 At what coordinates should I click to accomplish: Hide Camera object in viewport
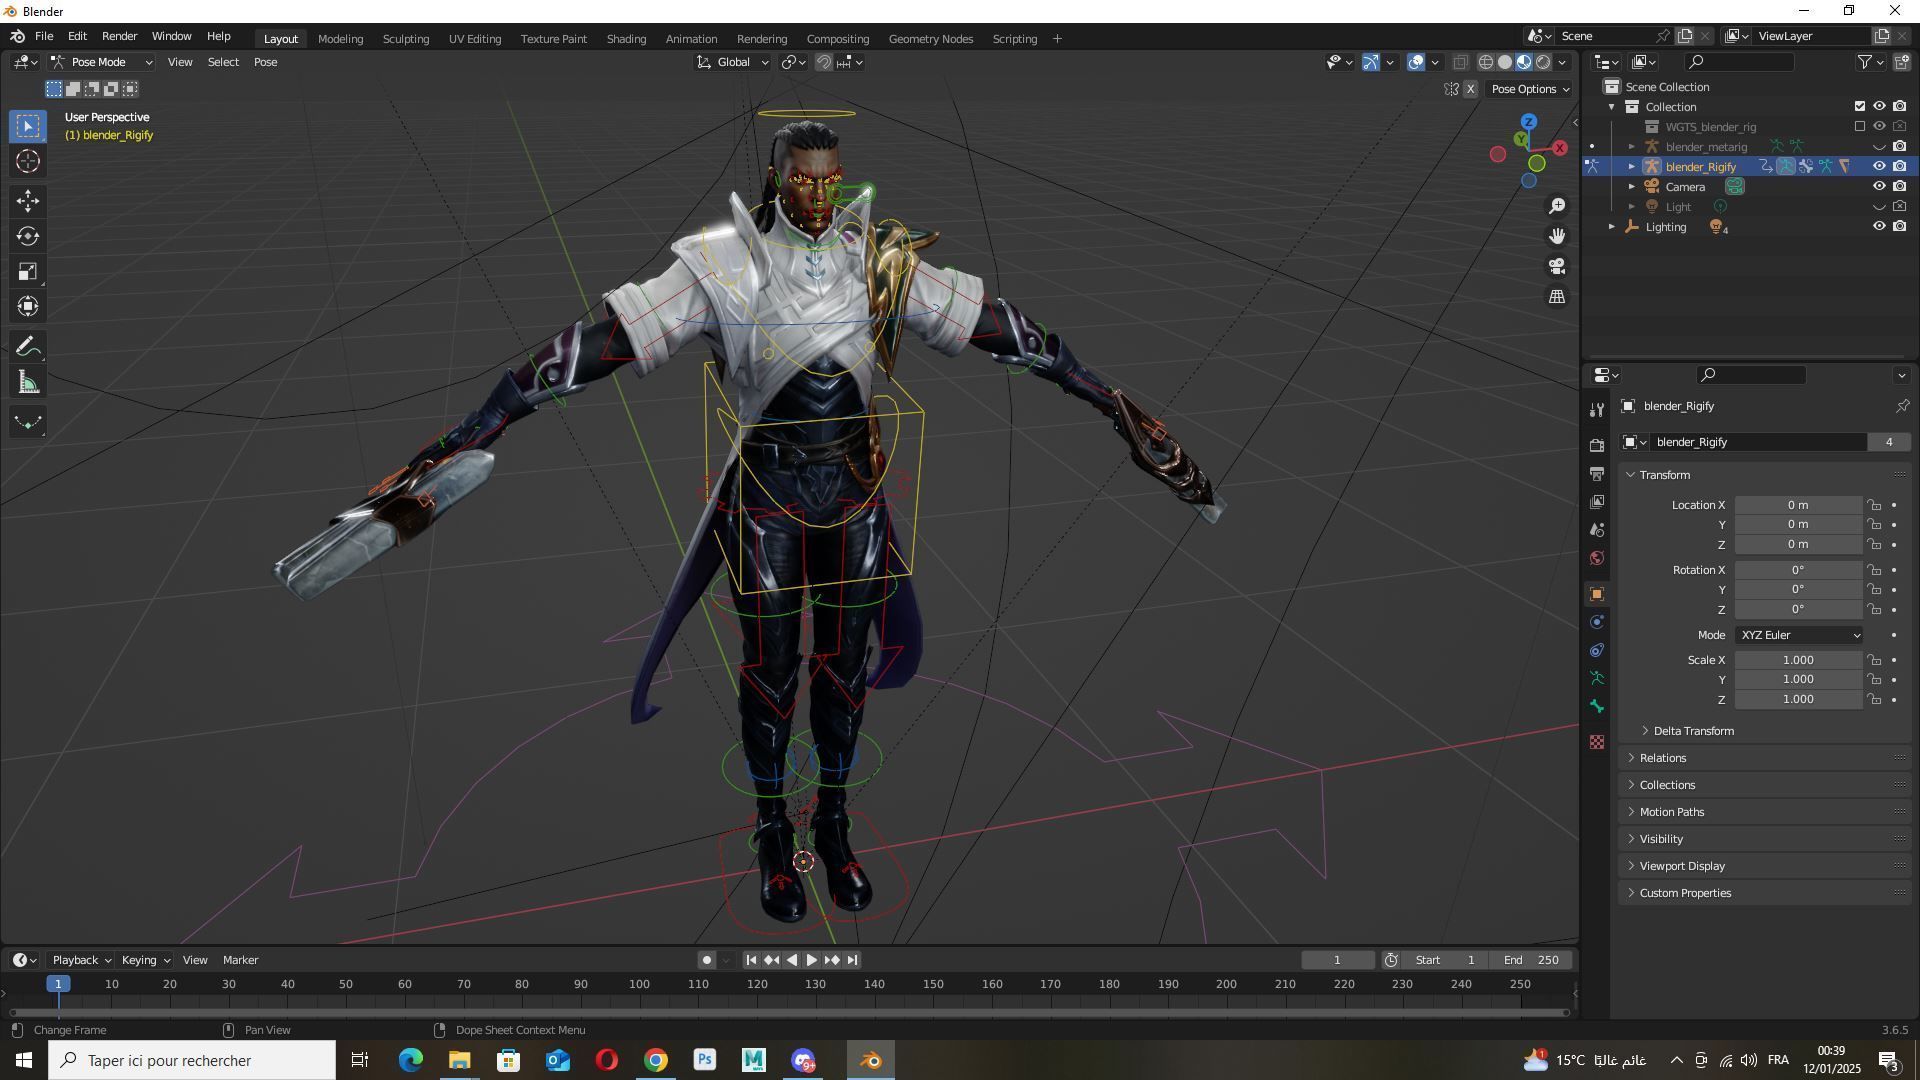(1879, 186)
